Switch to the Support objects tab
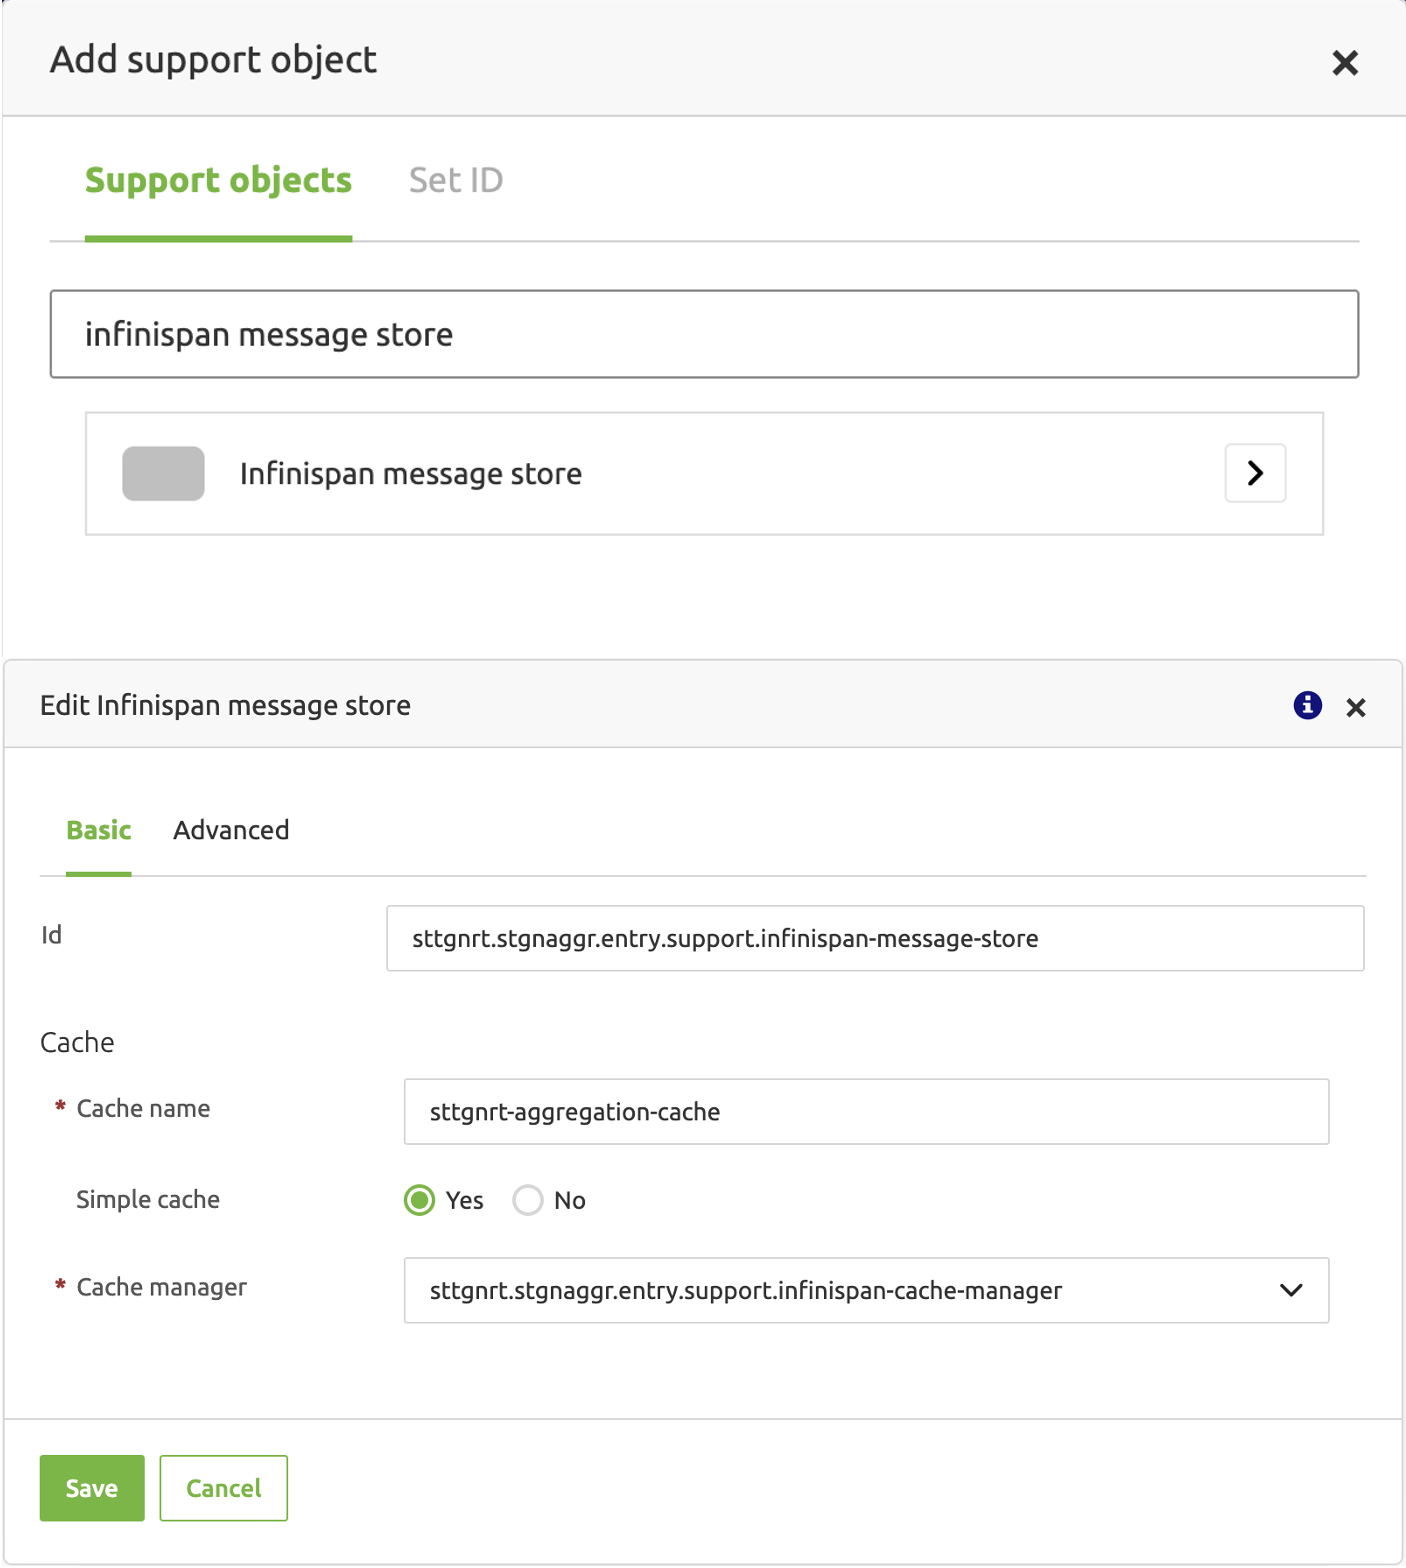 pyautogui.click(x=218, y=181)
